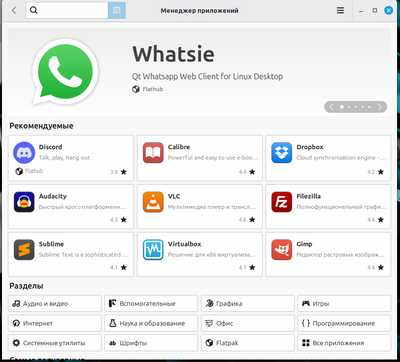
Task: Click inside the search input field
Action: coord(67,11)
